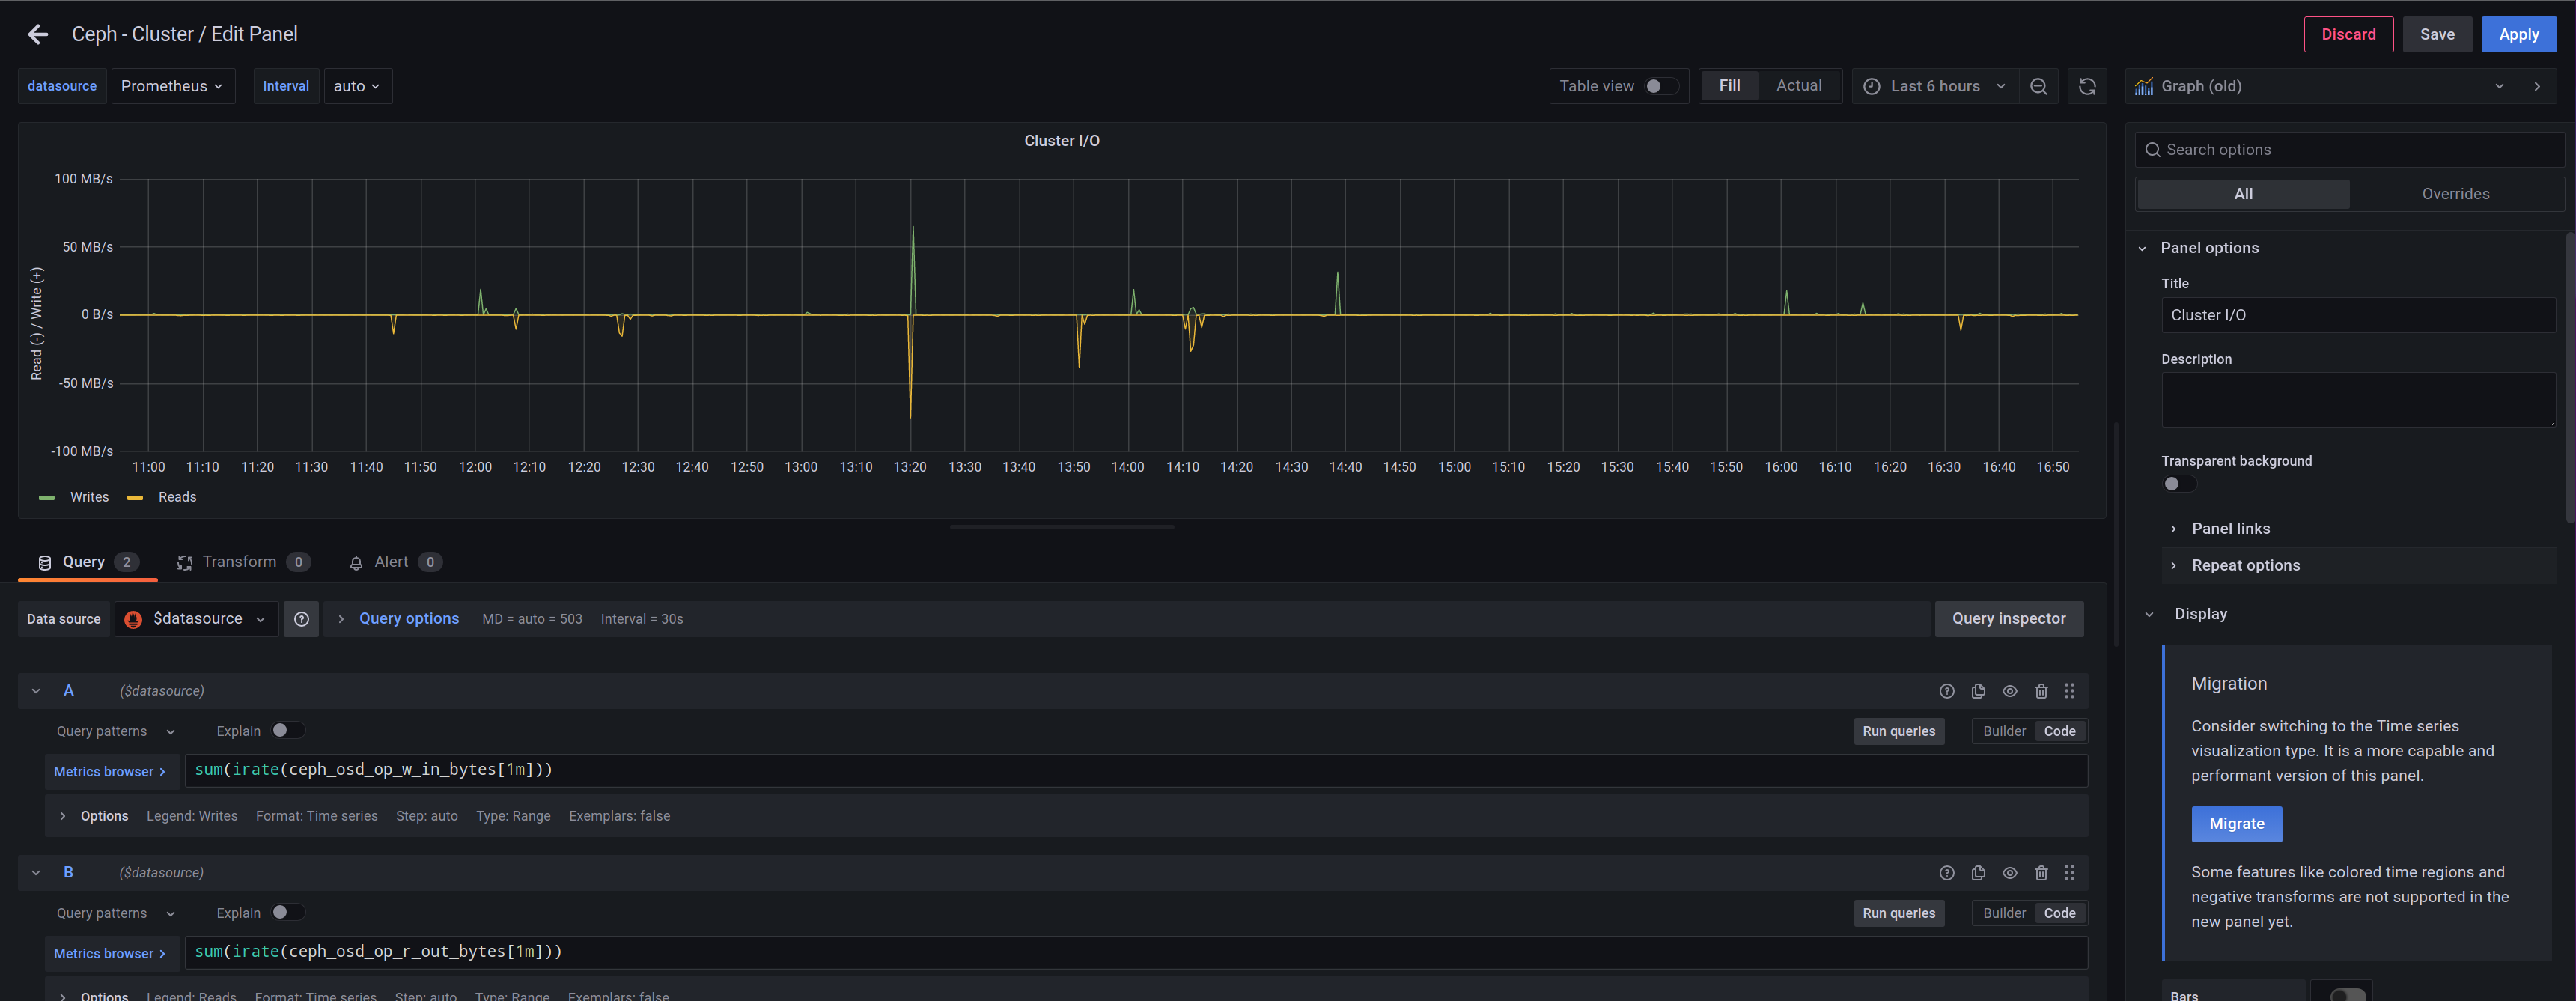
Task: Click the drag handle for query B
Action: [2069, 872]
